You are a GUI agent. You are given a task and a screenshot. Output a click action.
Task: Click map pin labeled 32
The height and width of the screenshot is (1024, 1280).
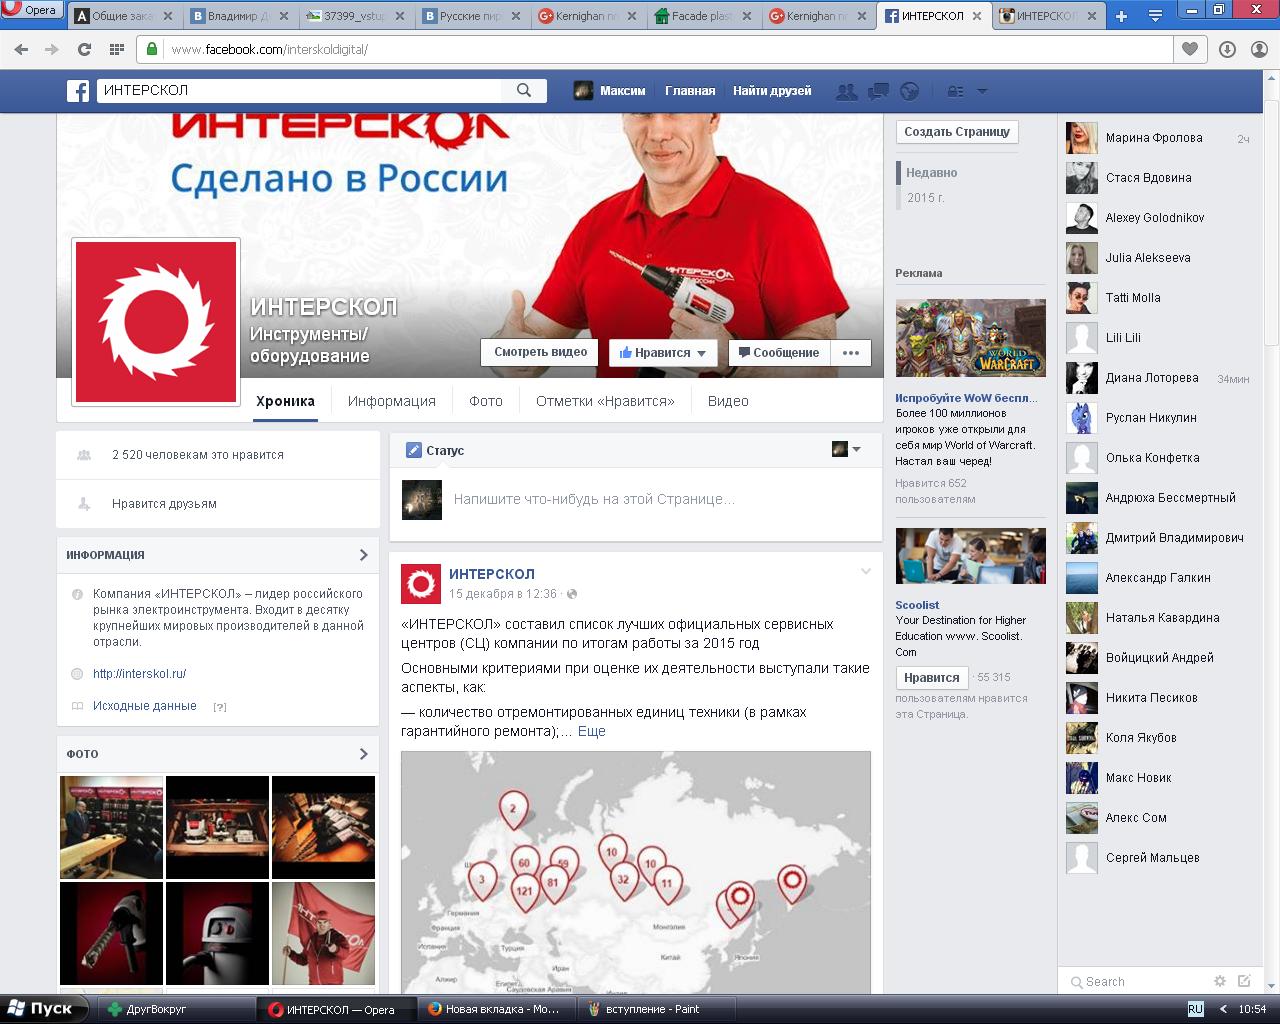click(623, 881)
